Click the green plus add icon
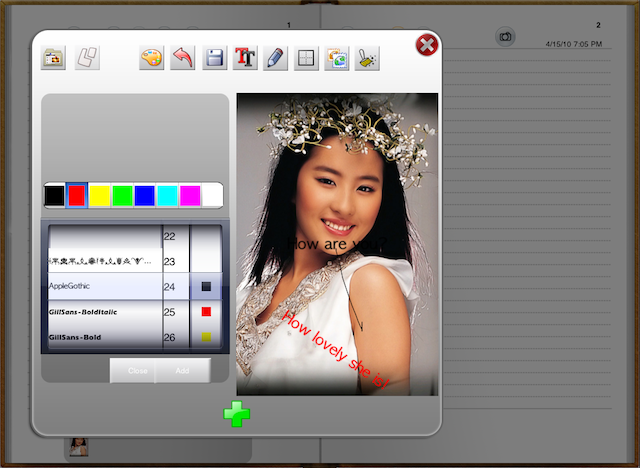The width and height of the screenshot is (640, 468). click(236, 413)
